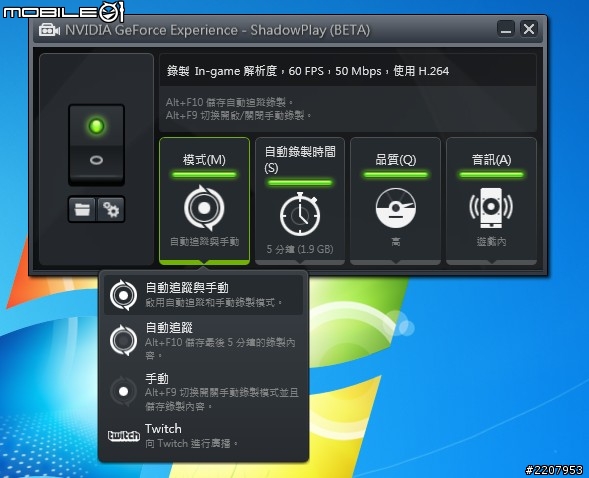Open the 自動錄製時間(S) panel

(x=300, y=201)
